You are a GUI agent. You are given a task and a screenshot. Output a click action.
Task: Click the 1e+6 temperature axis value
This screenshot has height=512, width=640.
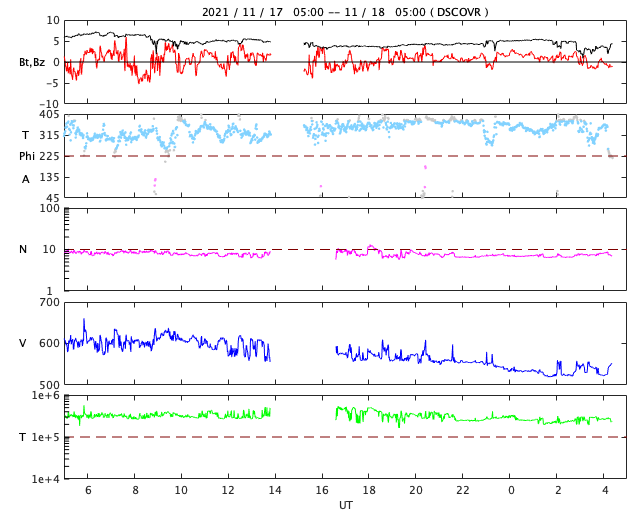pyautogui.click(x=45, y=396)
